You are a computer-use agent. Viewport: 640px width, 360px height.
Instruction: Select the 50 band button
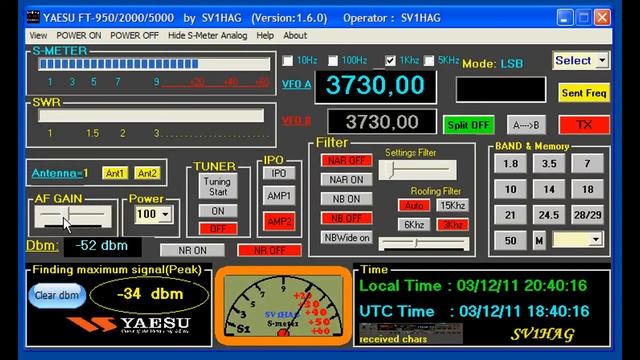510,241
